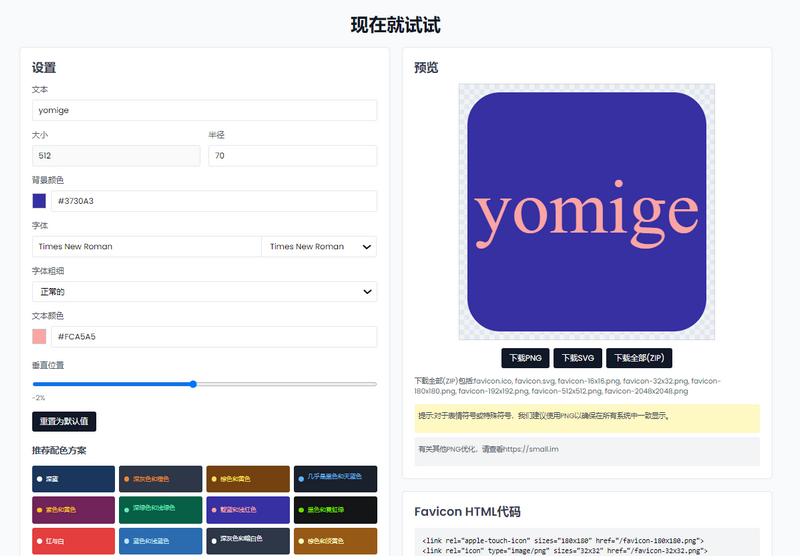Select the 黑色和黄红绿 color scheme

[x=335, y=510]
